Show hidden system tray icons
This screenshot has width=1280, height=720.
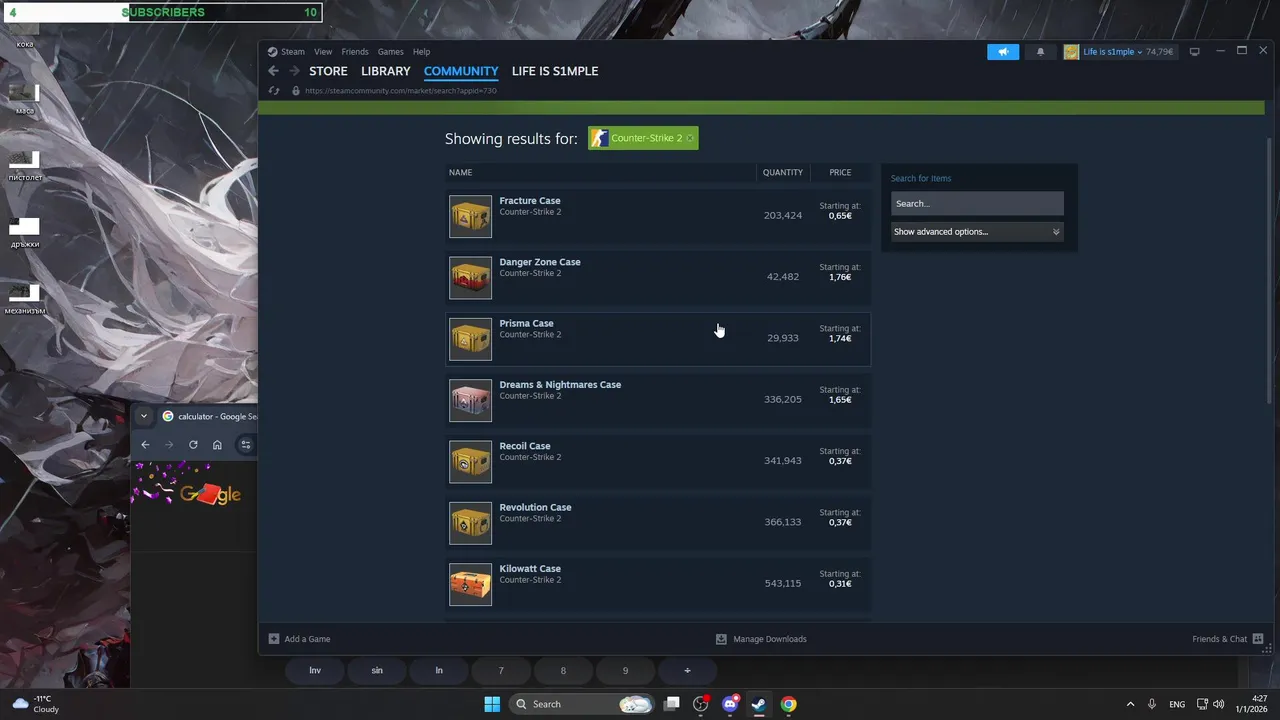point(1130,704)
